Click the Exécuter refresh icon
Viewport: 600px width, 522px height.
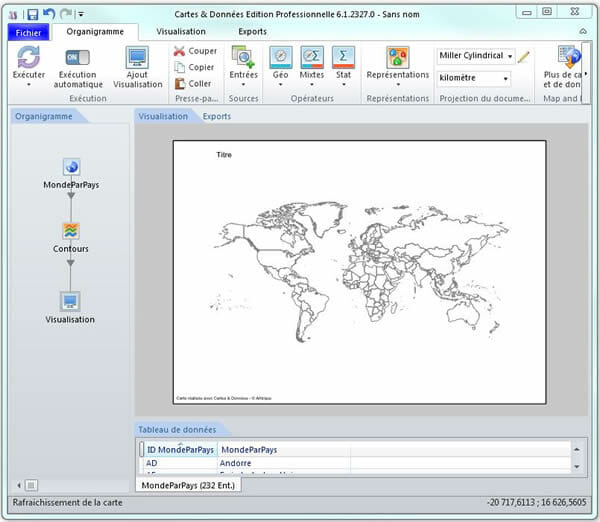(x=28, y=57)
